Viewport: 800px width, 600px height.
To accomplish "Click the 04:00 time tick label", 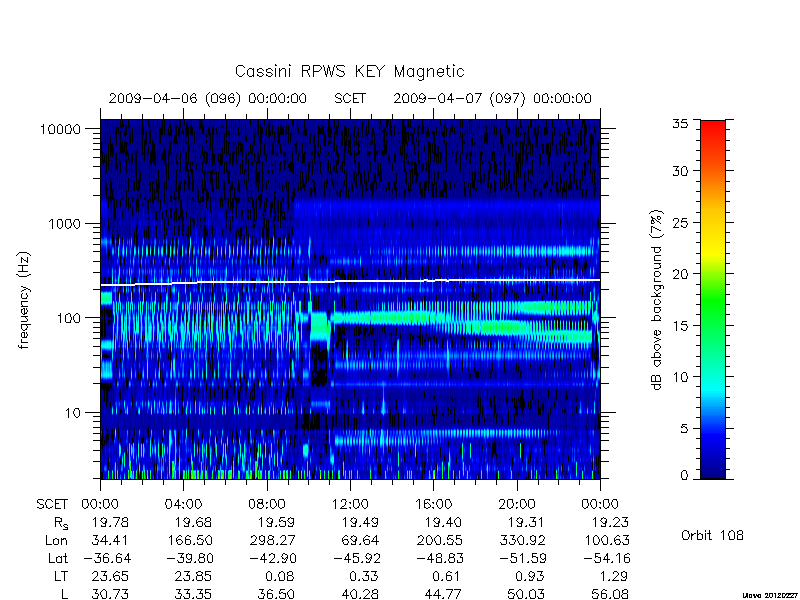I will [183, 505].
